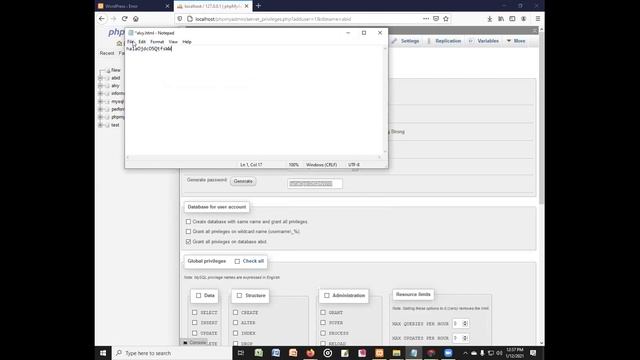Open Notepad Help menu

[x=187, y=42]
